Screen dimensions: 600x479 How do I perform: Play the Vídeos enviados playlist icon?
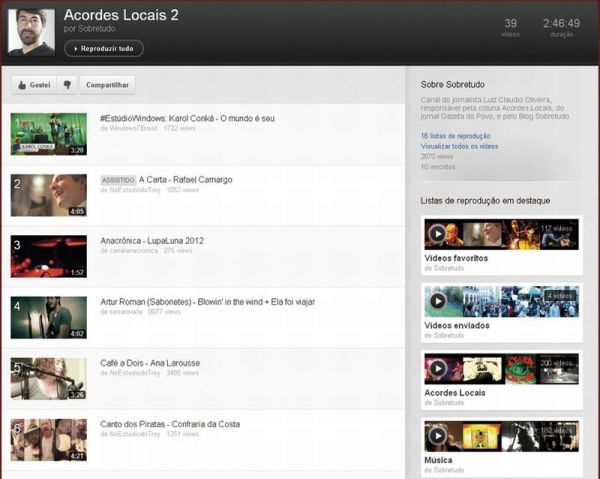[437, 301]
